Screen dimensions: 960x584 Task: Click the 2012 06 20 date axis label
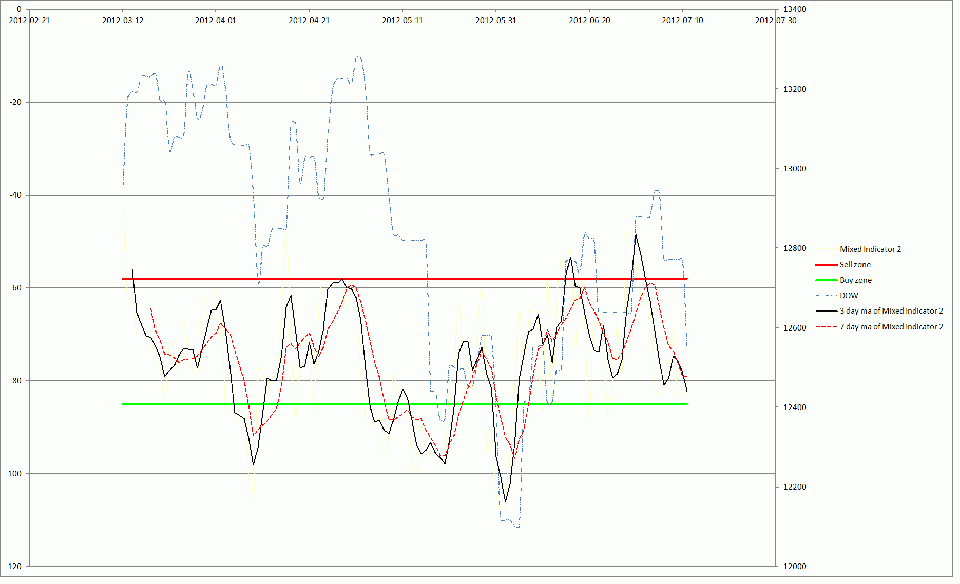pos(590,19)
